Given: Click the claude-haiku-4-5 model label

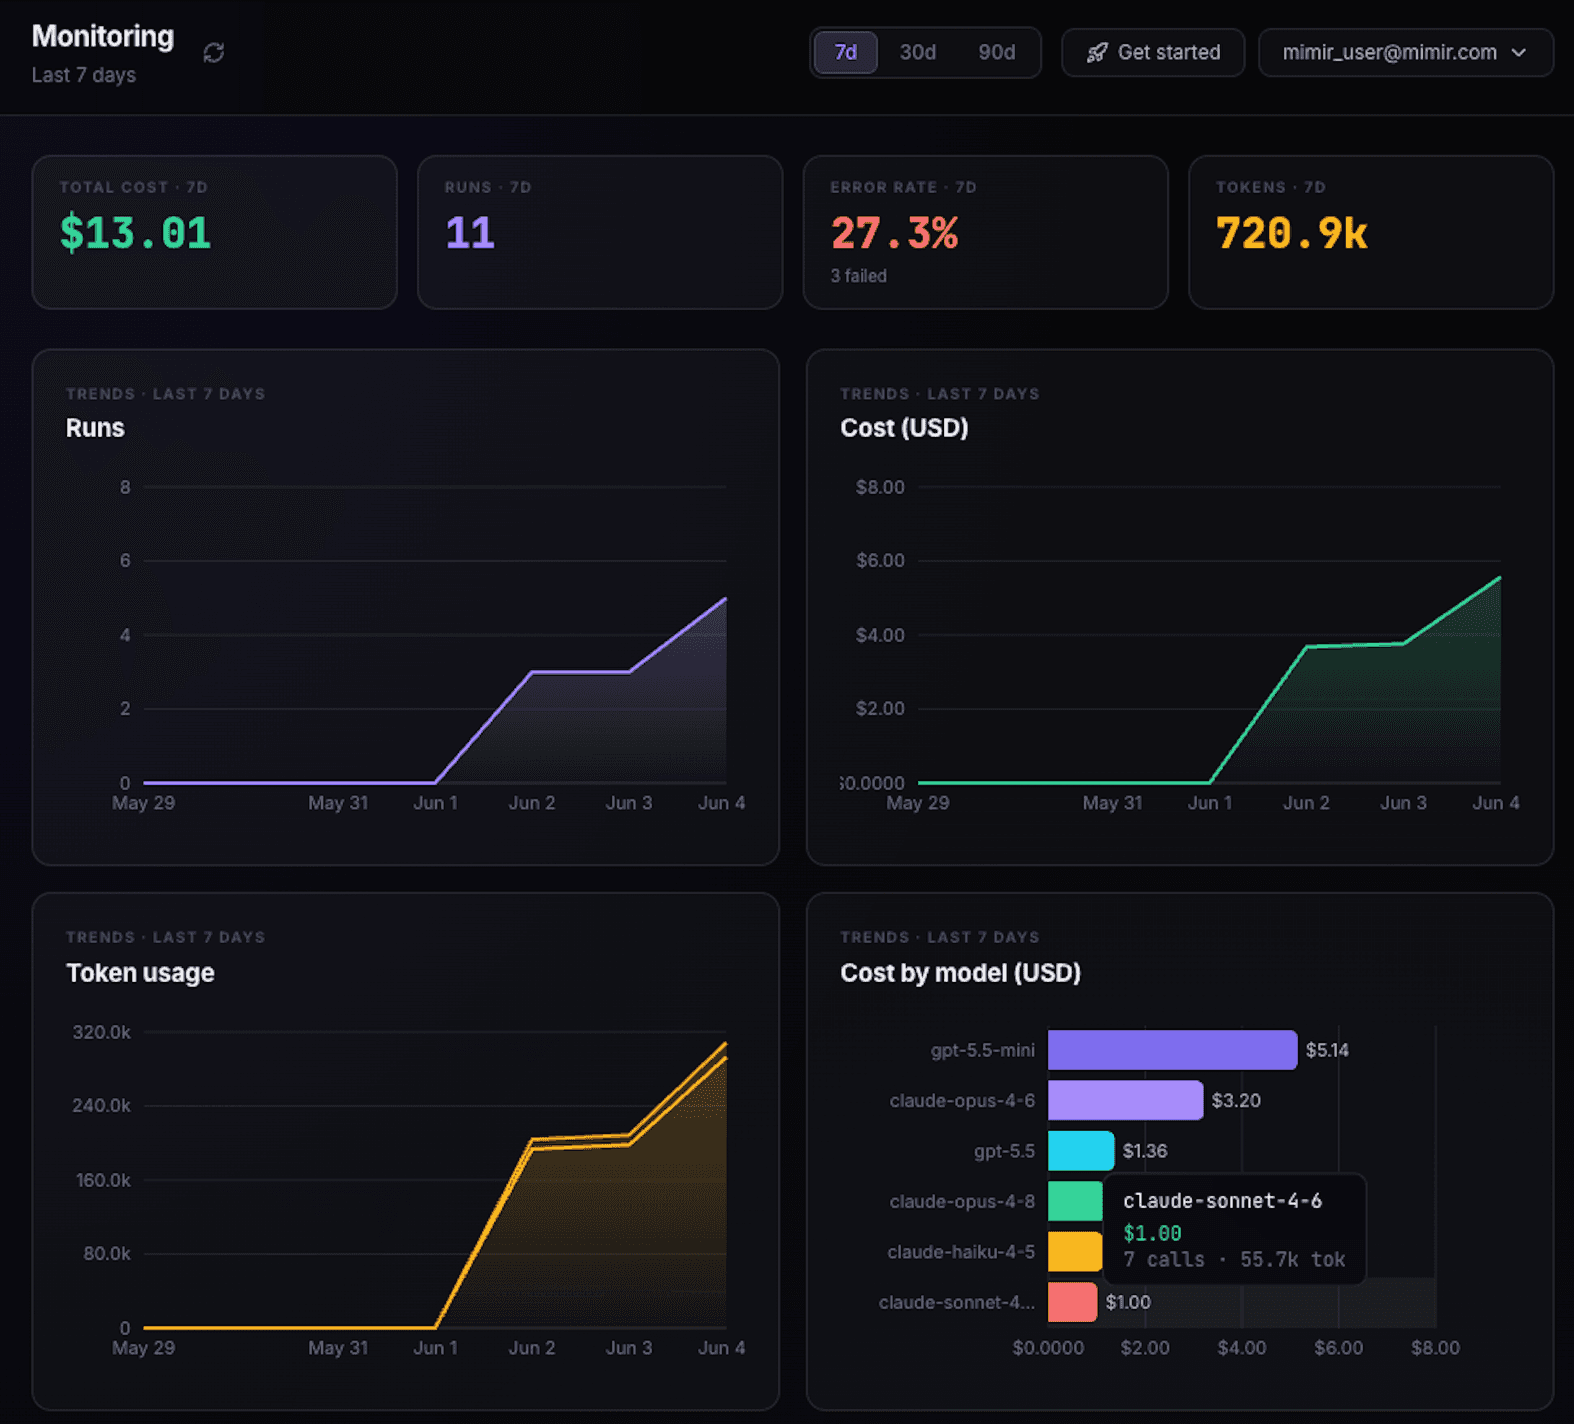Looking at the screenshot, I should [x=961, y=1252].
